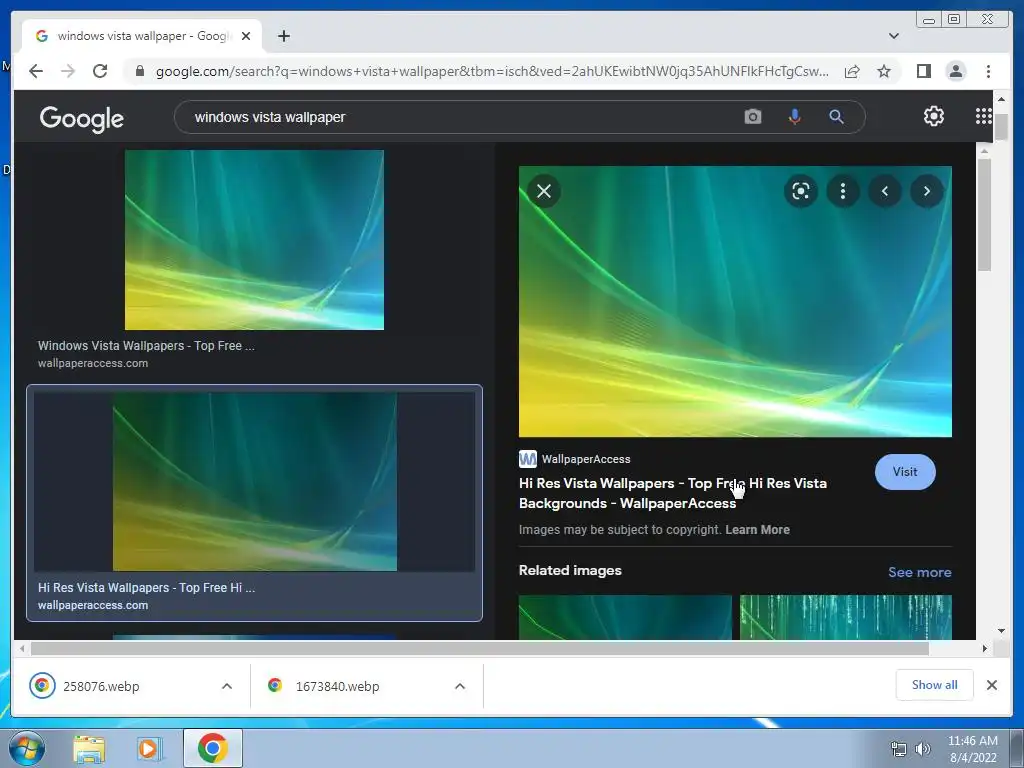Open the large preview wallpaper image
The height and width of the screenshot is (768, 1024).
(735, 302)
